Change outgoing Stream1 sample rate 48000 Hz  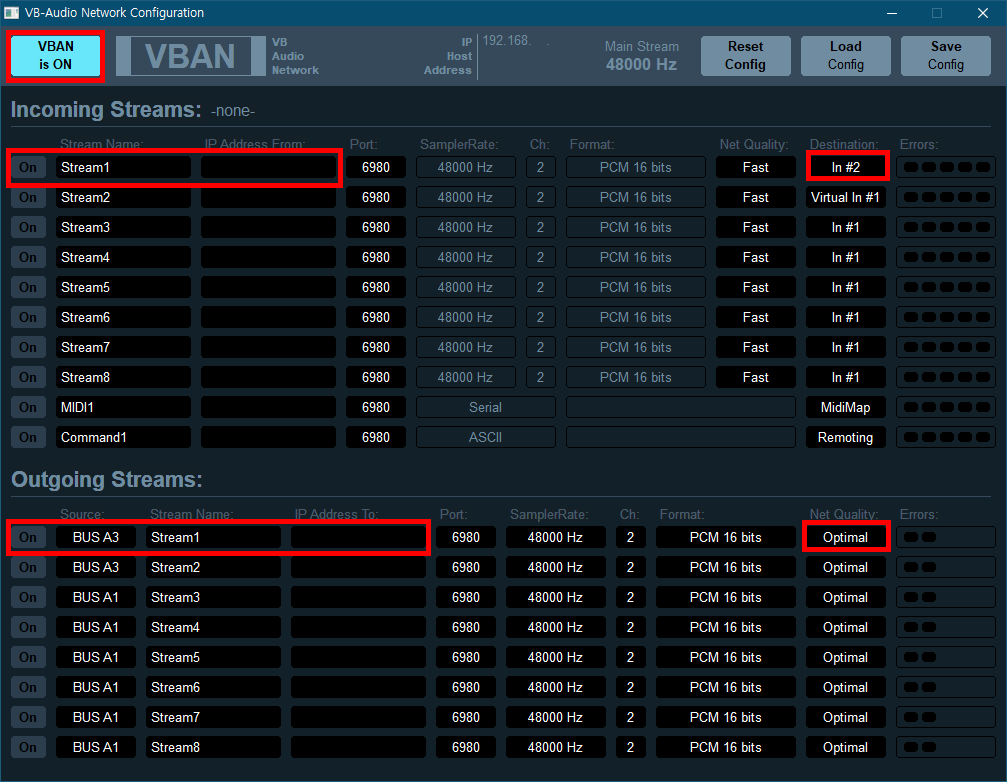[556, 537]
